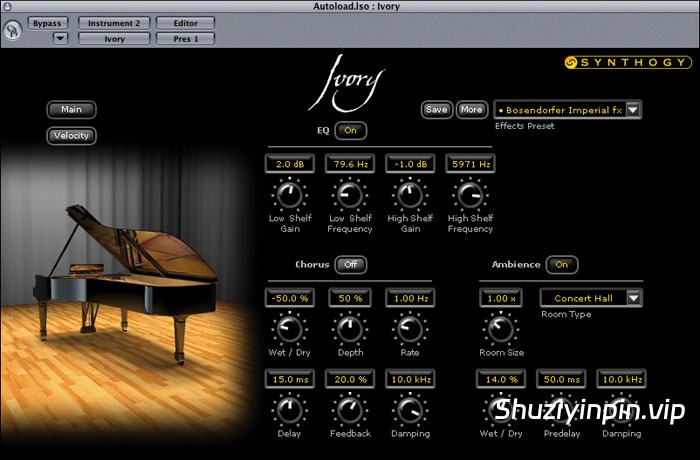Click the close button in the title bar

pos(6,6)
